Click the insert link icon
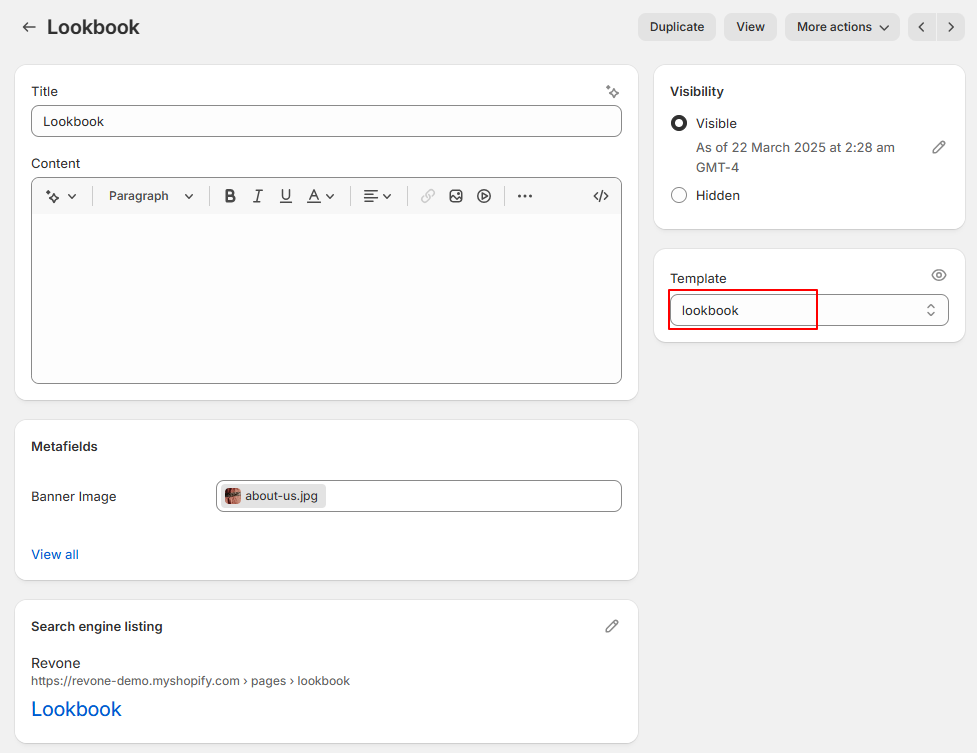Viewport: 977px width, 753px height. tap(428, 196)
